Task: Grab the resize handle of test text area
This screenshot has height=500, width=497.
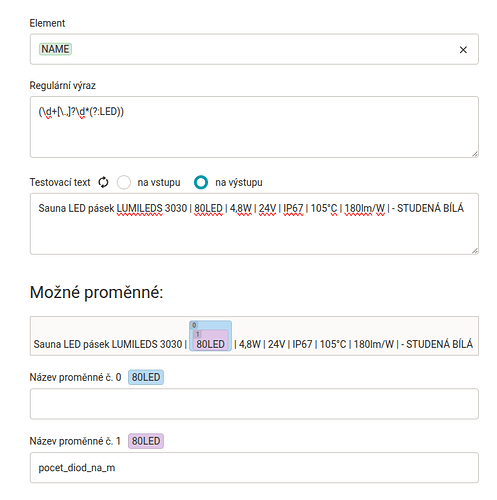Action: click(x=475, y=251)
